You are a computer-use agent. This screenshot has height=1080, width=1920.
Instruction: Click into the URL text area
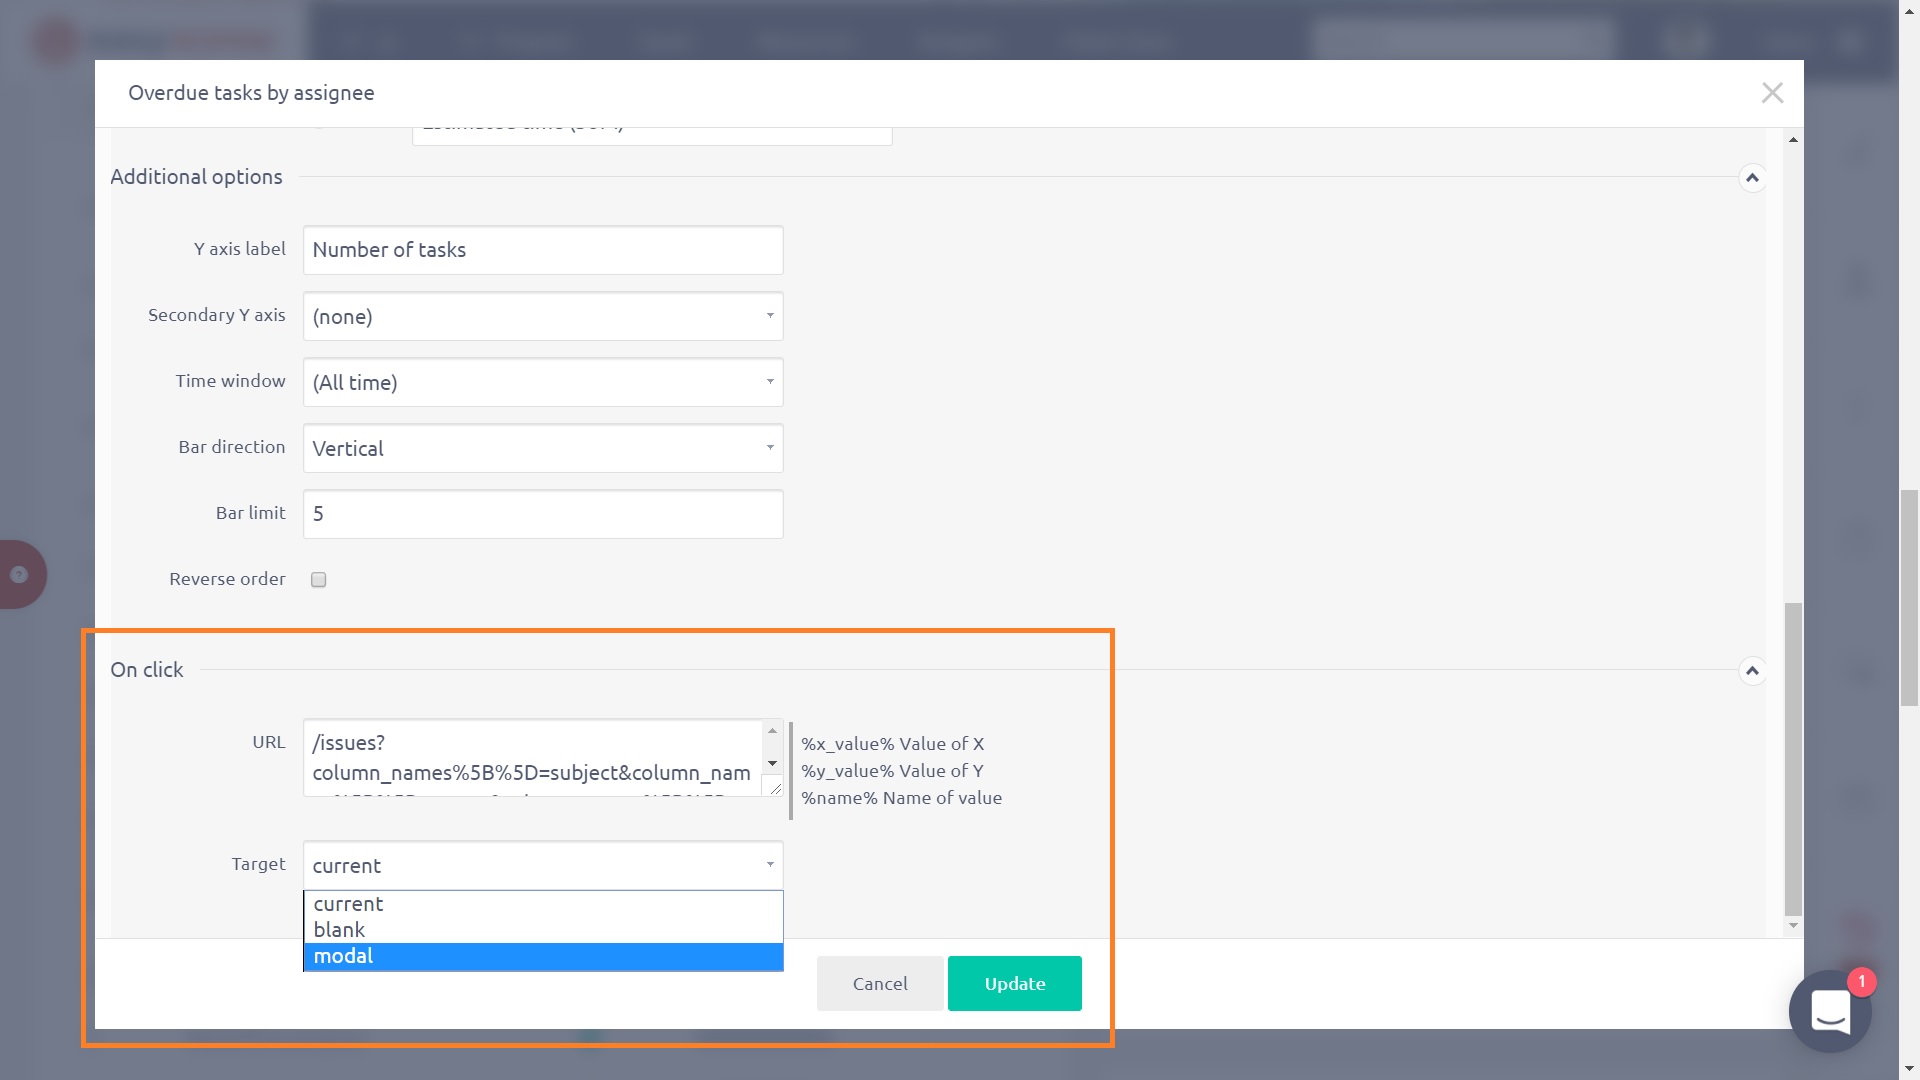pos(531,758)
